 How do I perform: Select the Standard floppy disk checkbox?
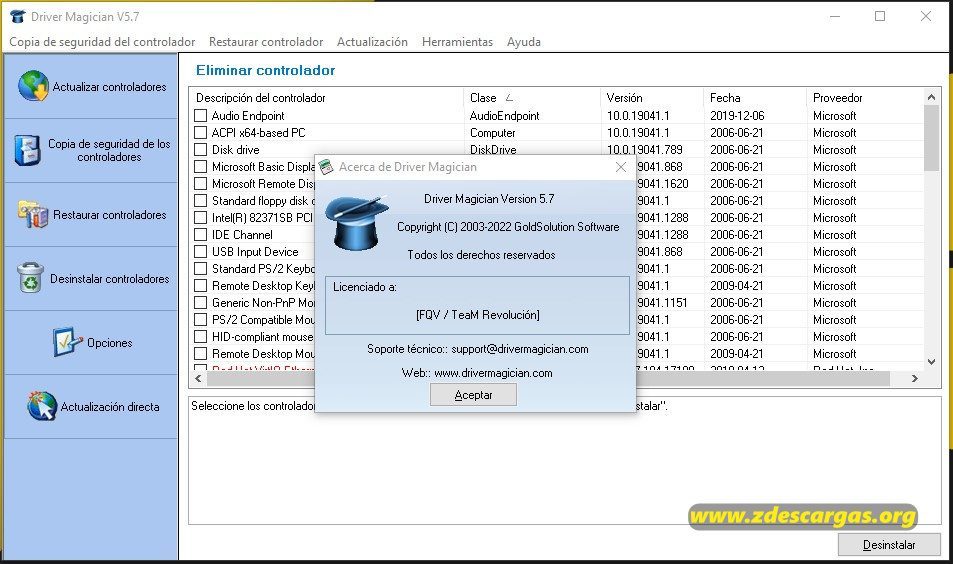coord(201,201)
